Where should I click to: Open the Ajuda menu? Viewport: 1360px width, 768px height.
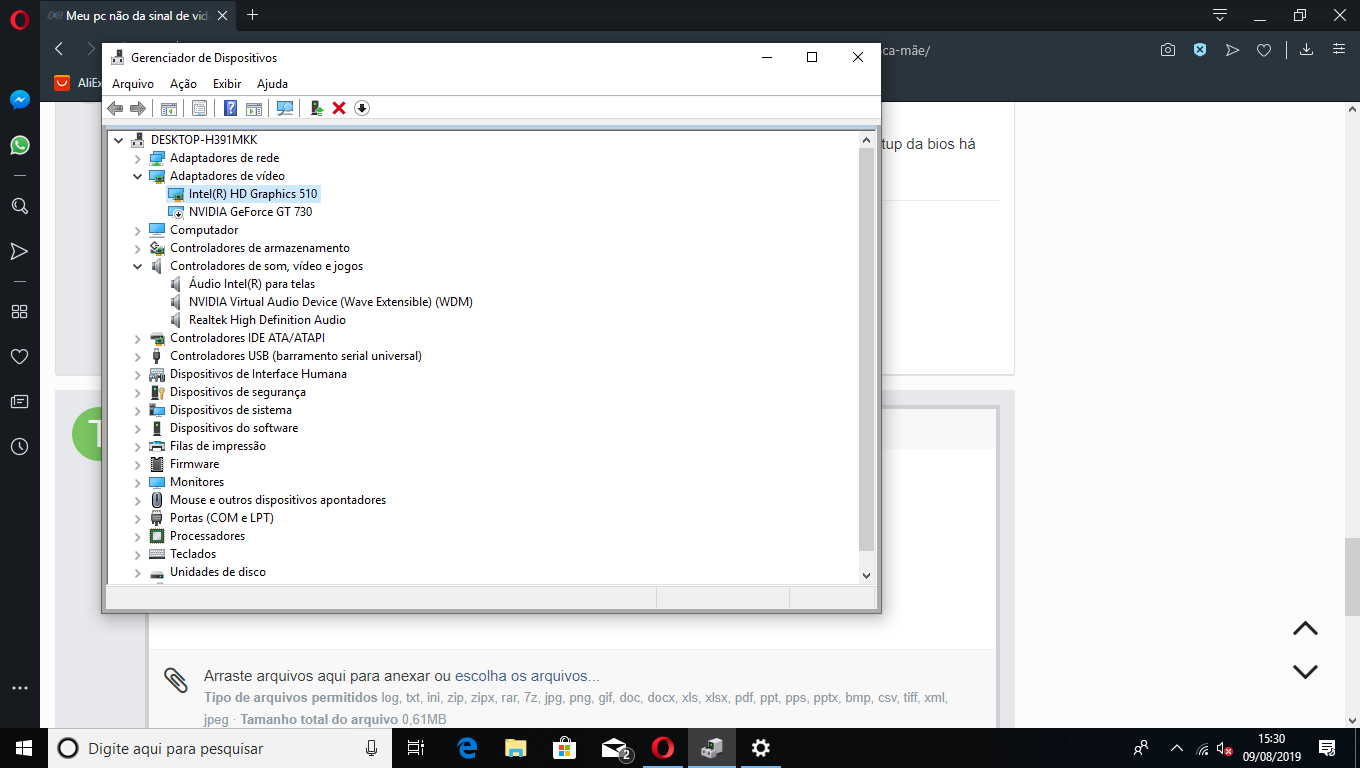point(272,84)
